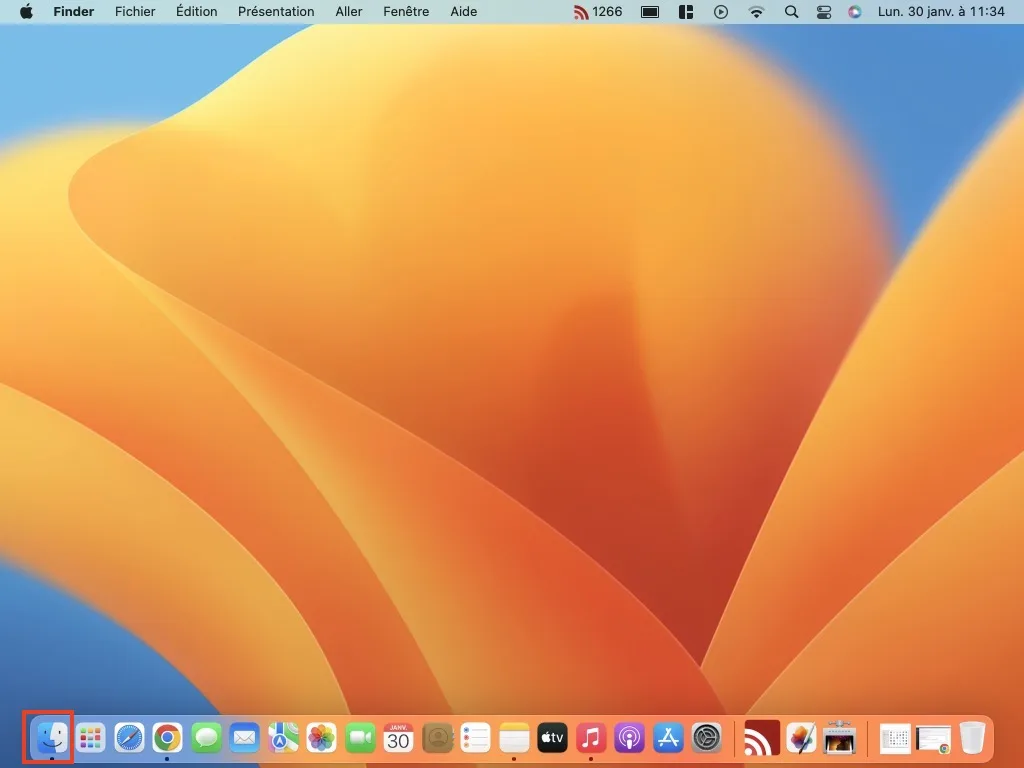Open Calendar showing the 30th

coord(397,737)
